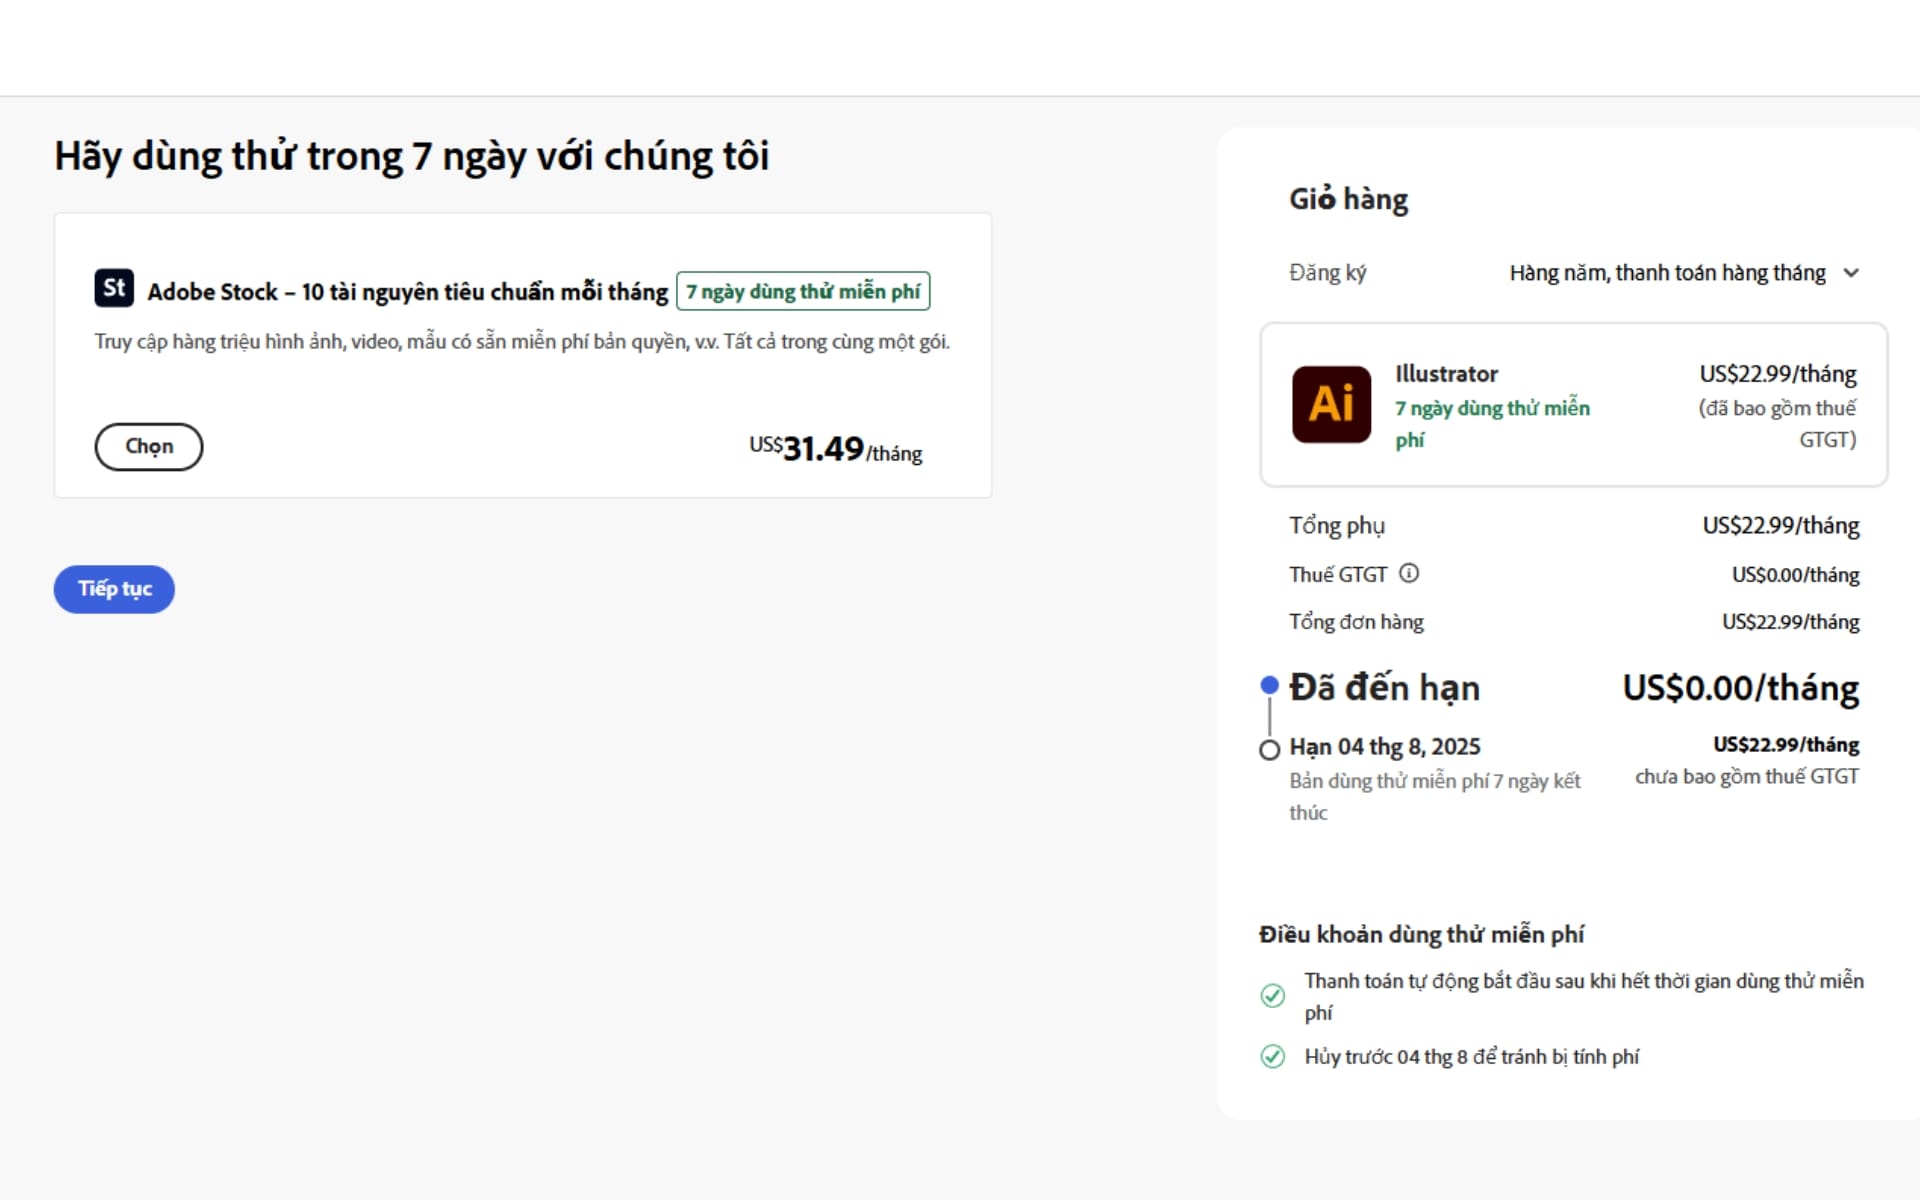This screenshot has height=1200, width=1920.
Task: Click the Adobe Stock 'St' icon
Action: point(114,288)
